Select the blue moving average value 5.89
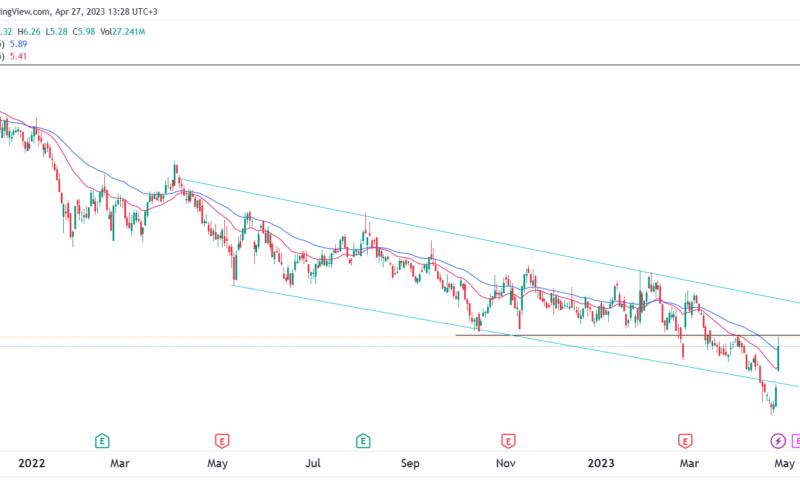Image resolution: width=800 pixels, height=503 pixels. coord(18,44)
